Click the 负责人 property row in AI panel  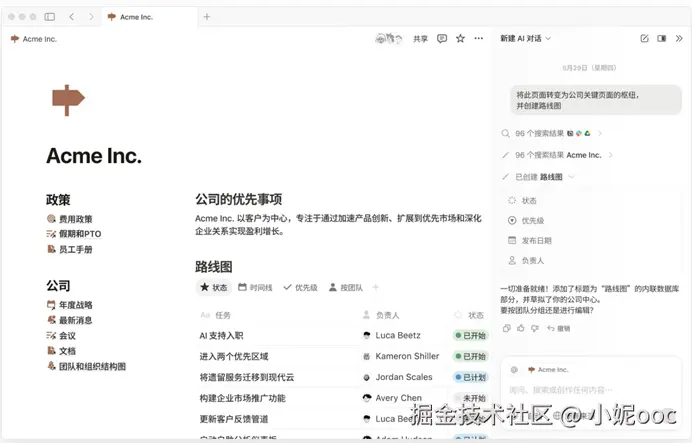pos(526,260)
